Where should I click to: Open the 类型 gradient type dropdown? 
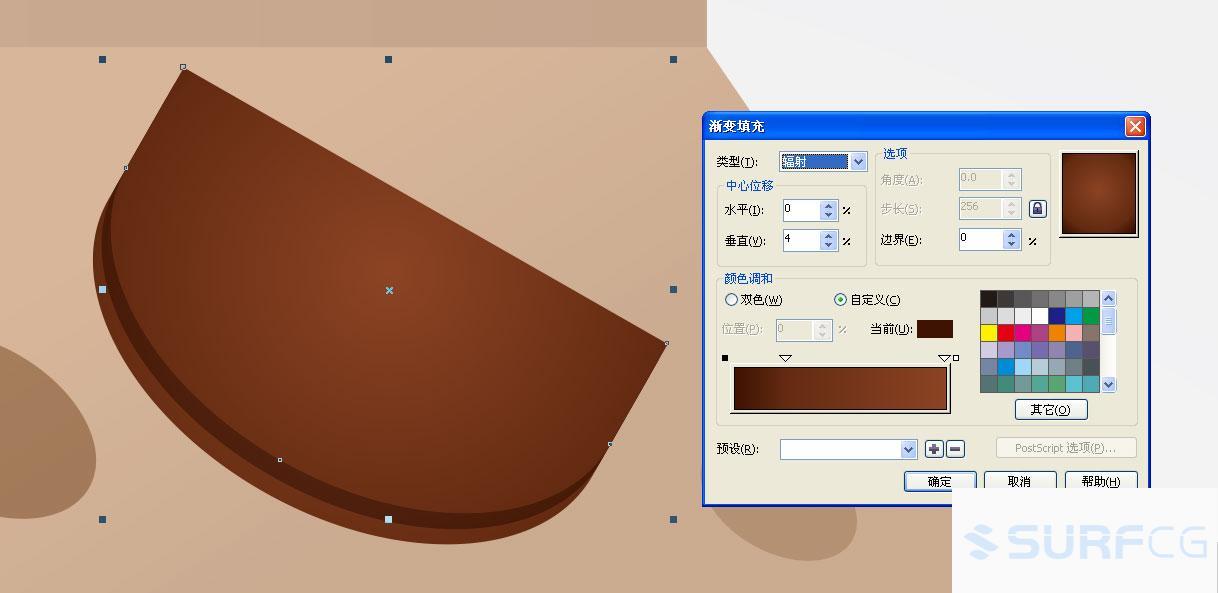tap(858, 161)
